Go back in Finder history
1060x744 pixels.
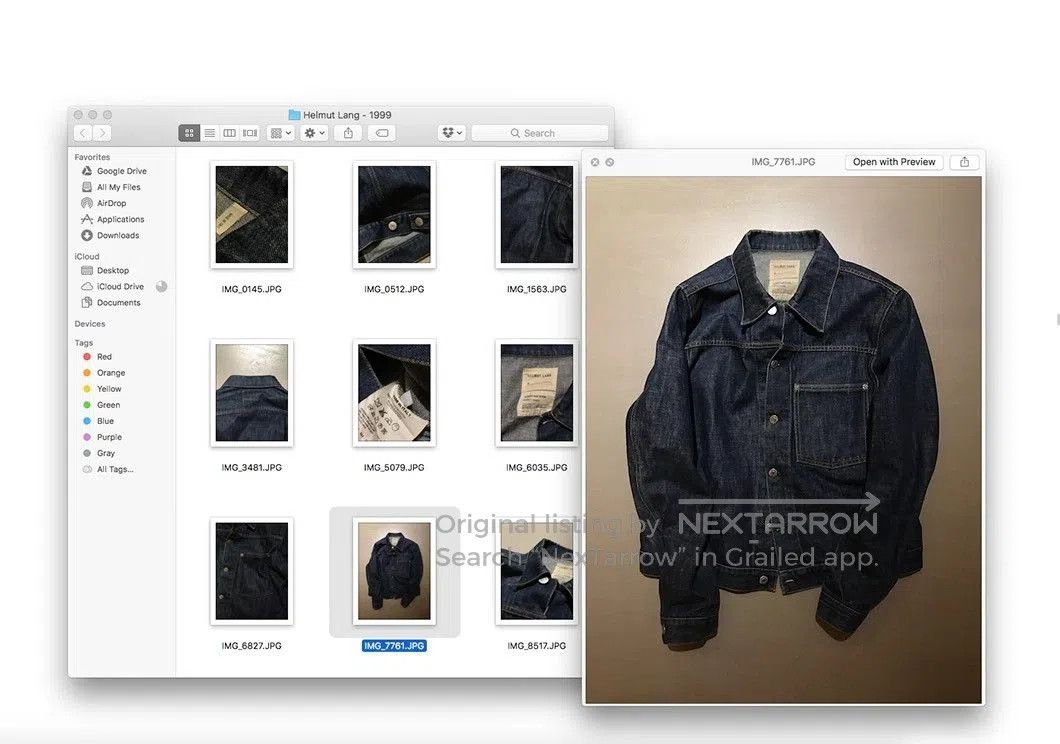(83, 133)
